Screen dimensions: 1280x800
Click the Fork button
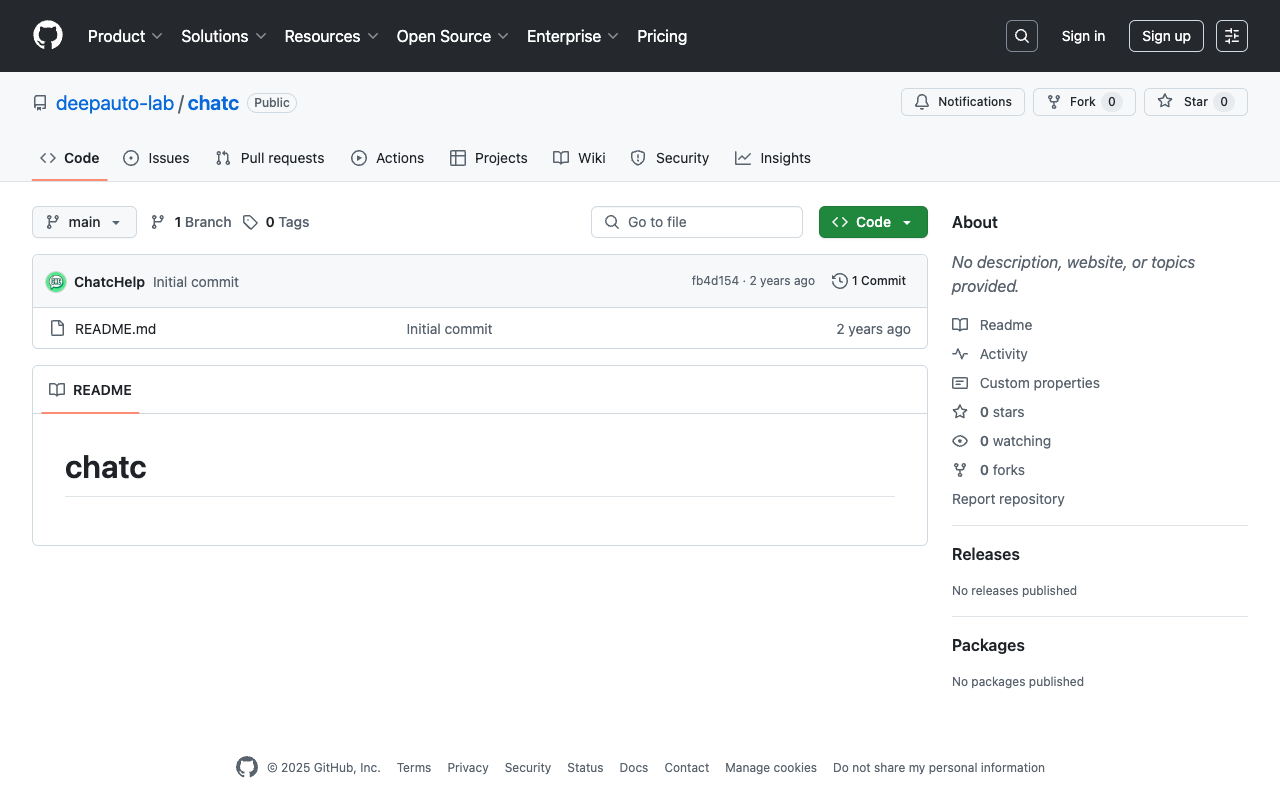click(x=1084, y=102)
